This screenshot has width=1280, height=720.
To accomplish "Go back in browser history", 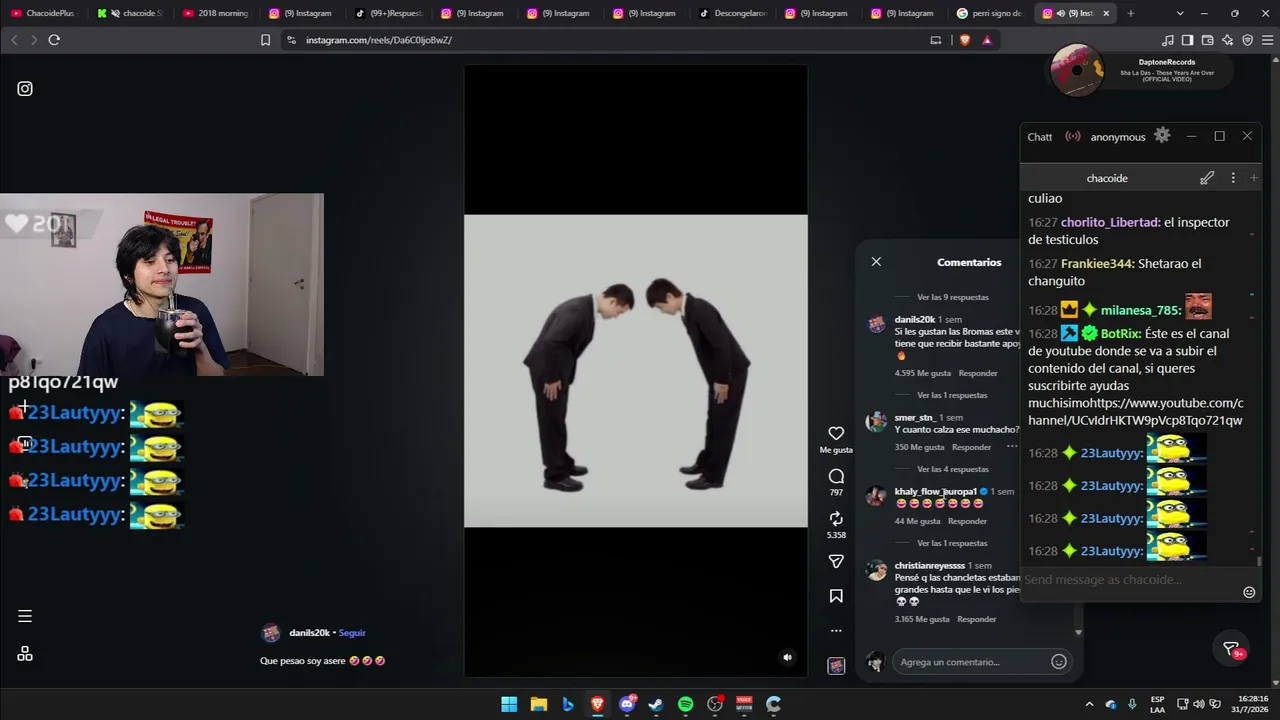I will point(14,40).
